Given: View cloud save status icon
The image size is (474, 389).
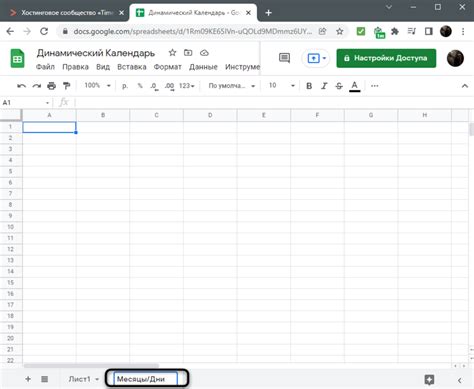Looking at the screenshot, I should pos(204,53).
